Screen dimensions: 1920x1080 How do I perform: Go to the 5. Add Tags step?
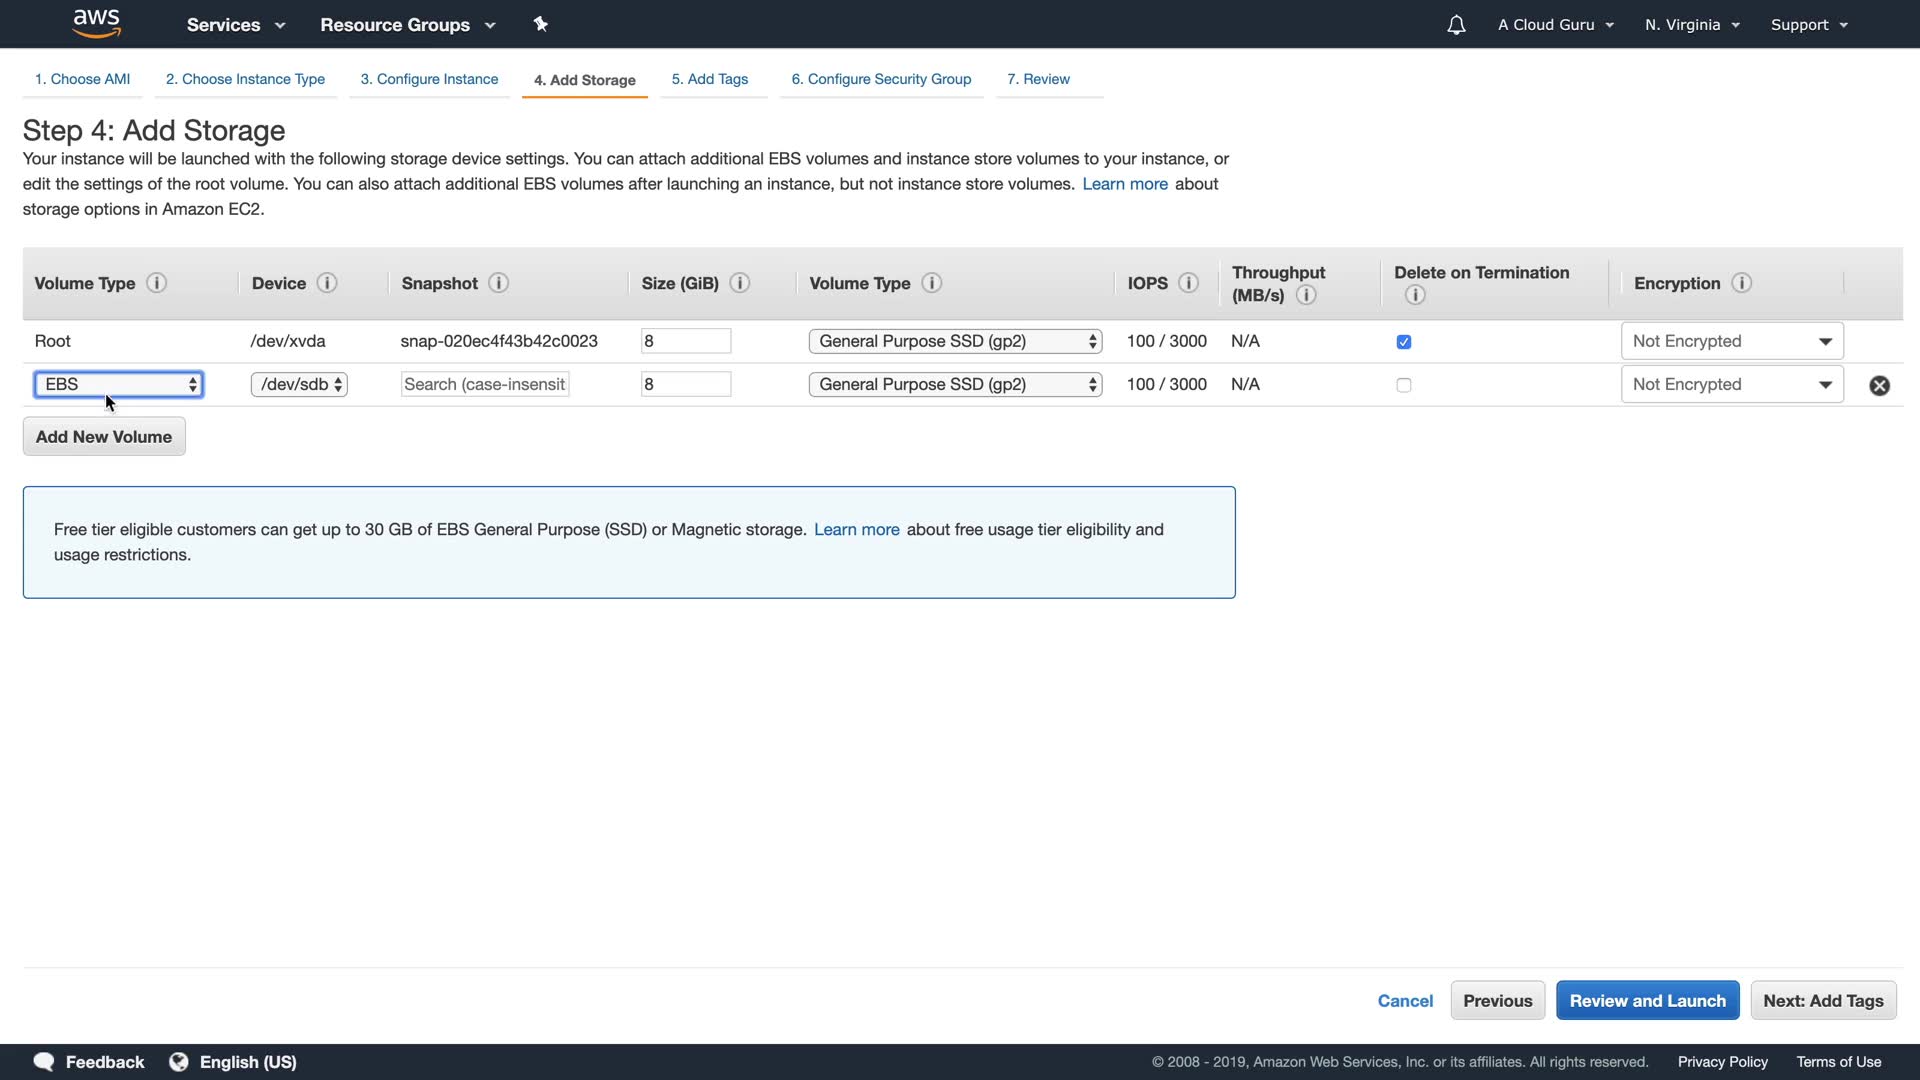(709, 79)
